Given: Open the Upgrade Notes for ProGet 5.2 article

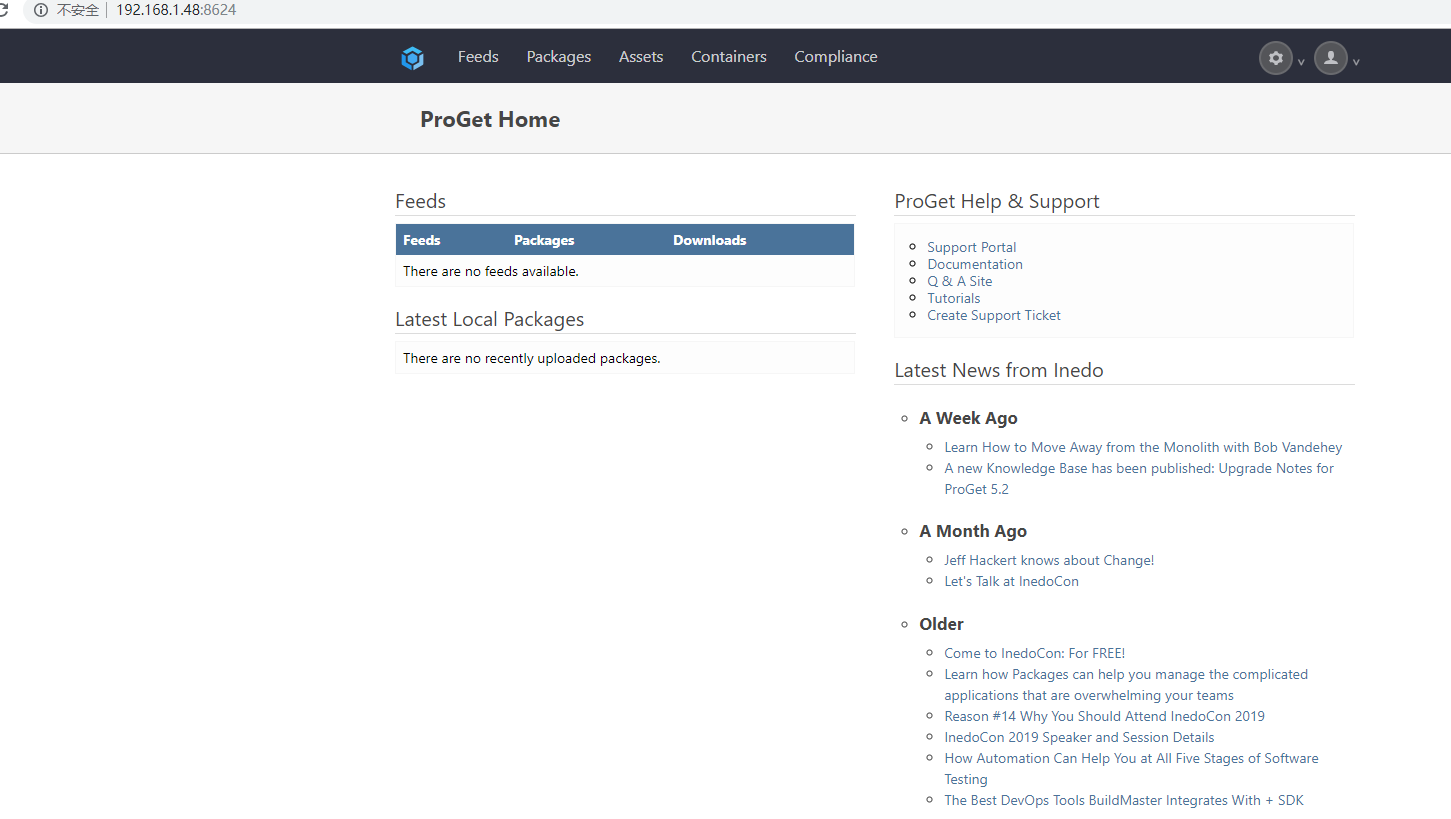Looking at the screenshot, I should [1139, 478].
